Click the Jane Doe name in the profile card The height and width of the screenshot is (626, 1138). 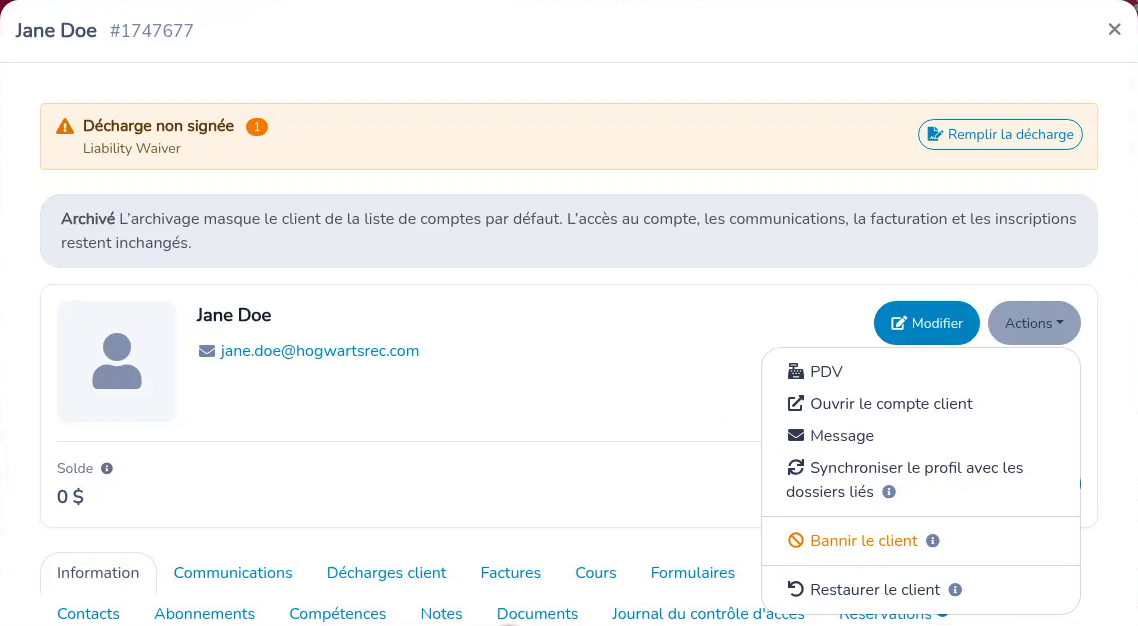(x=234, y=316)
